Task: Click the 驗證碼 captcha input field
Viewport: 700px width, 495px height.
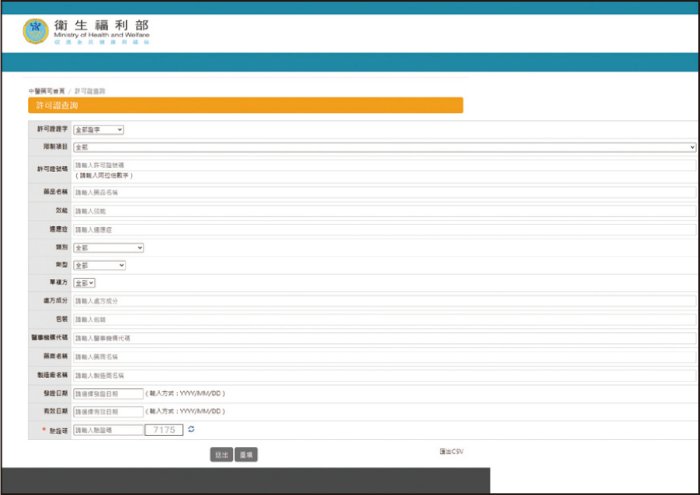Action: pos(108,429)
